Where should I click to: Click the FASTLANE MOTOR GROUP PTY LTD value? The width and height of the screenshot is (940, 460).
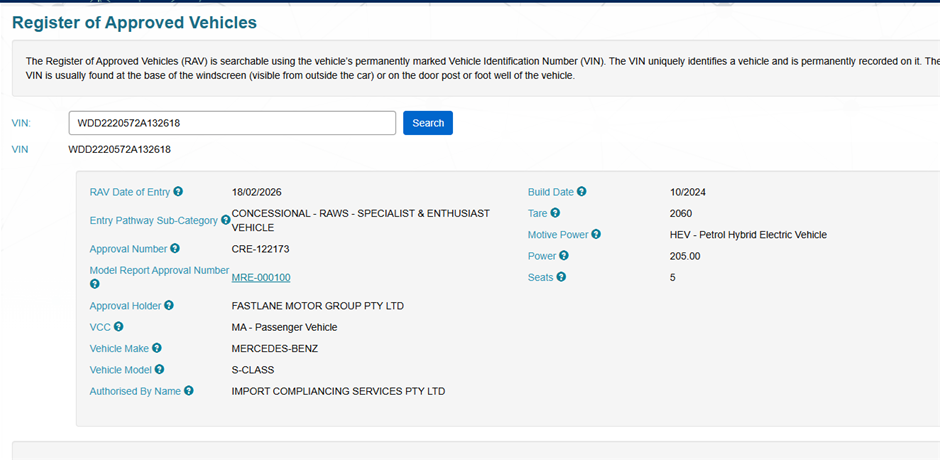(317, 306)
